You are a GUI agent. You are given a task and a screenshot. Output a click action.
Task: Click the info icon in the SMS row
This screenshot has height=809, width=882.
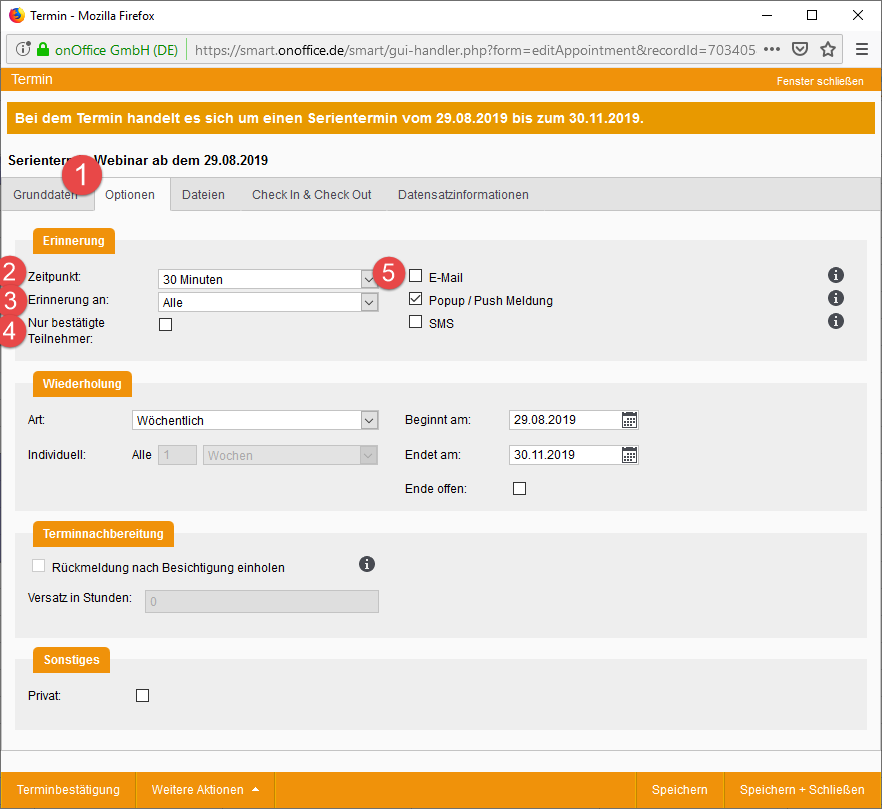click(x=836, y=321)
